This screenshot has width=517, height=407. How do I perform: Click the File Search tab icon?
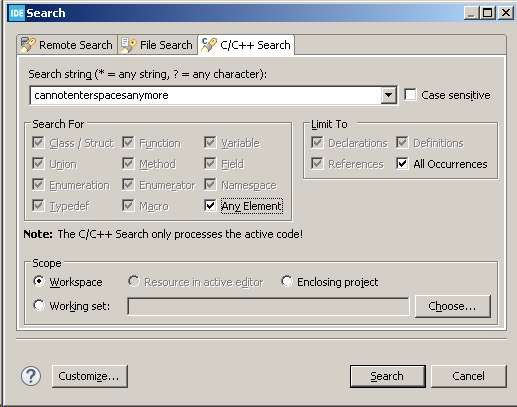[x=128, y=45]
